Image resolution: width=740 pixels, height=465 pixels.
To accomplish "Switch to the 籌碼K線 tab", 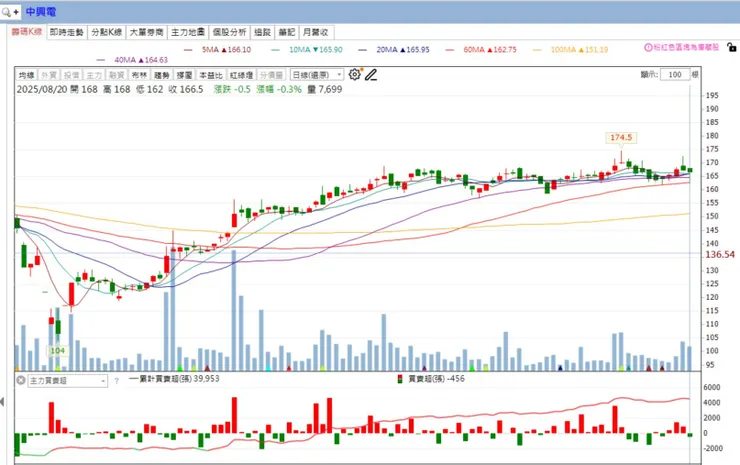I will (x=27, y=32).
